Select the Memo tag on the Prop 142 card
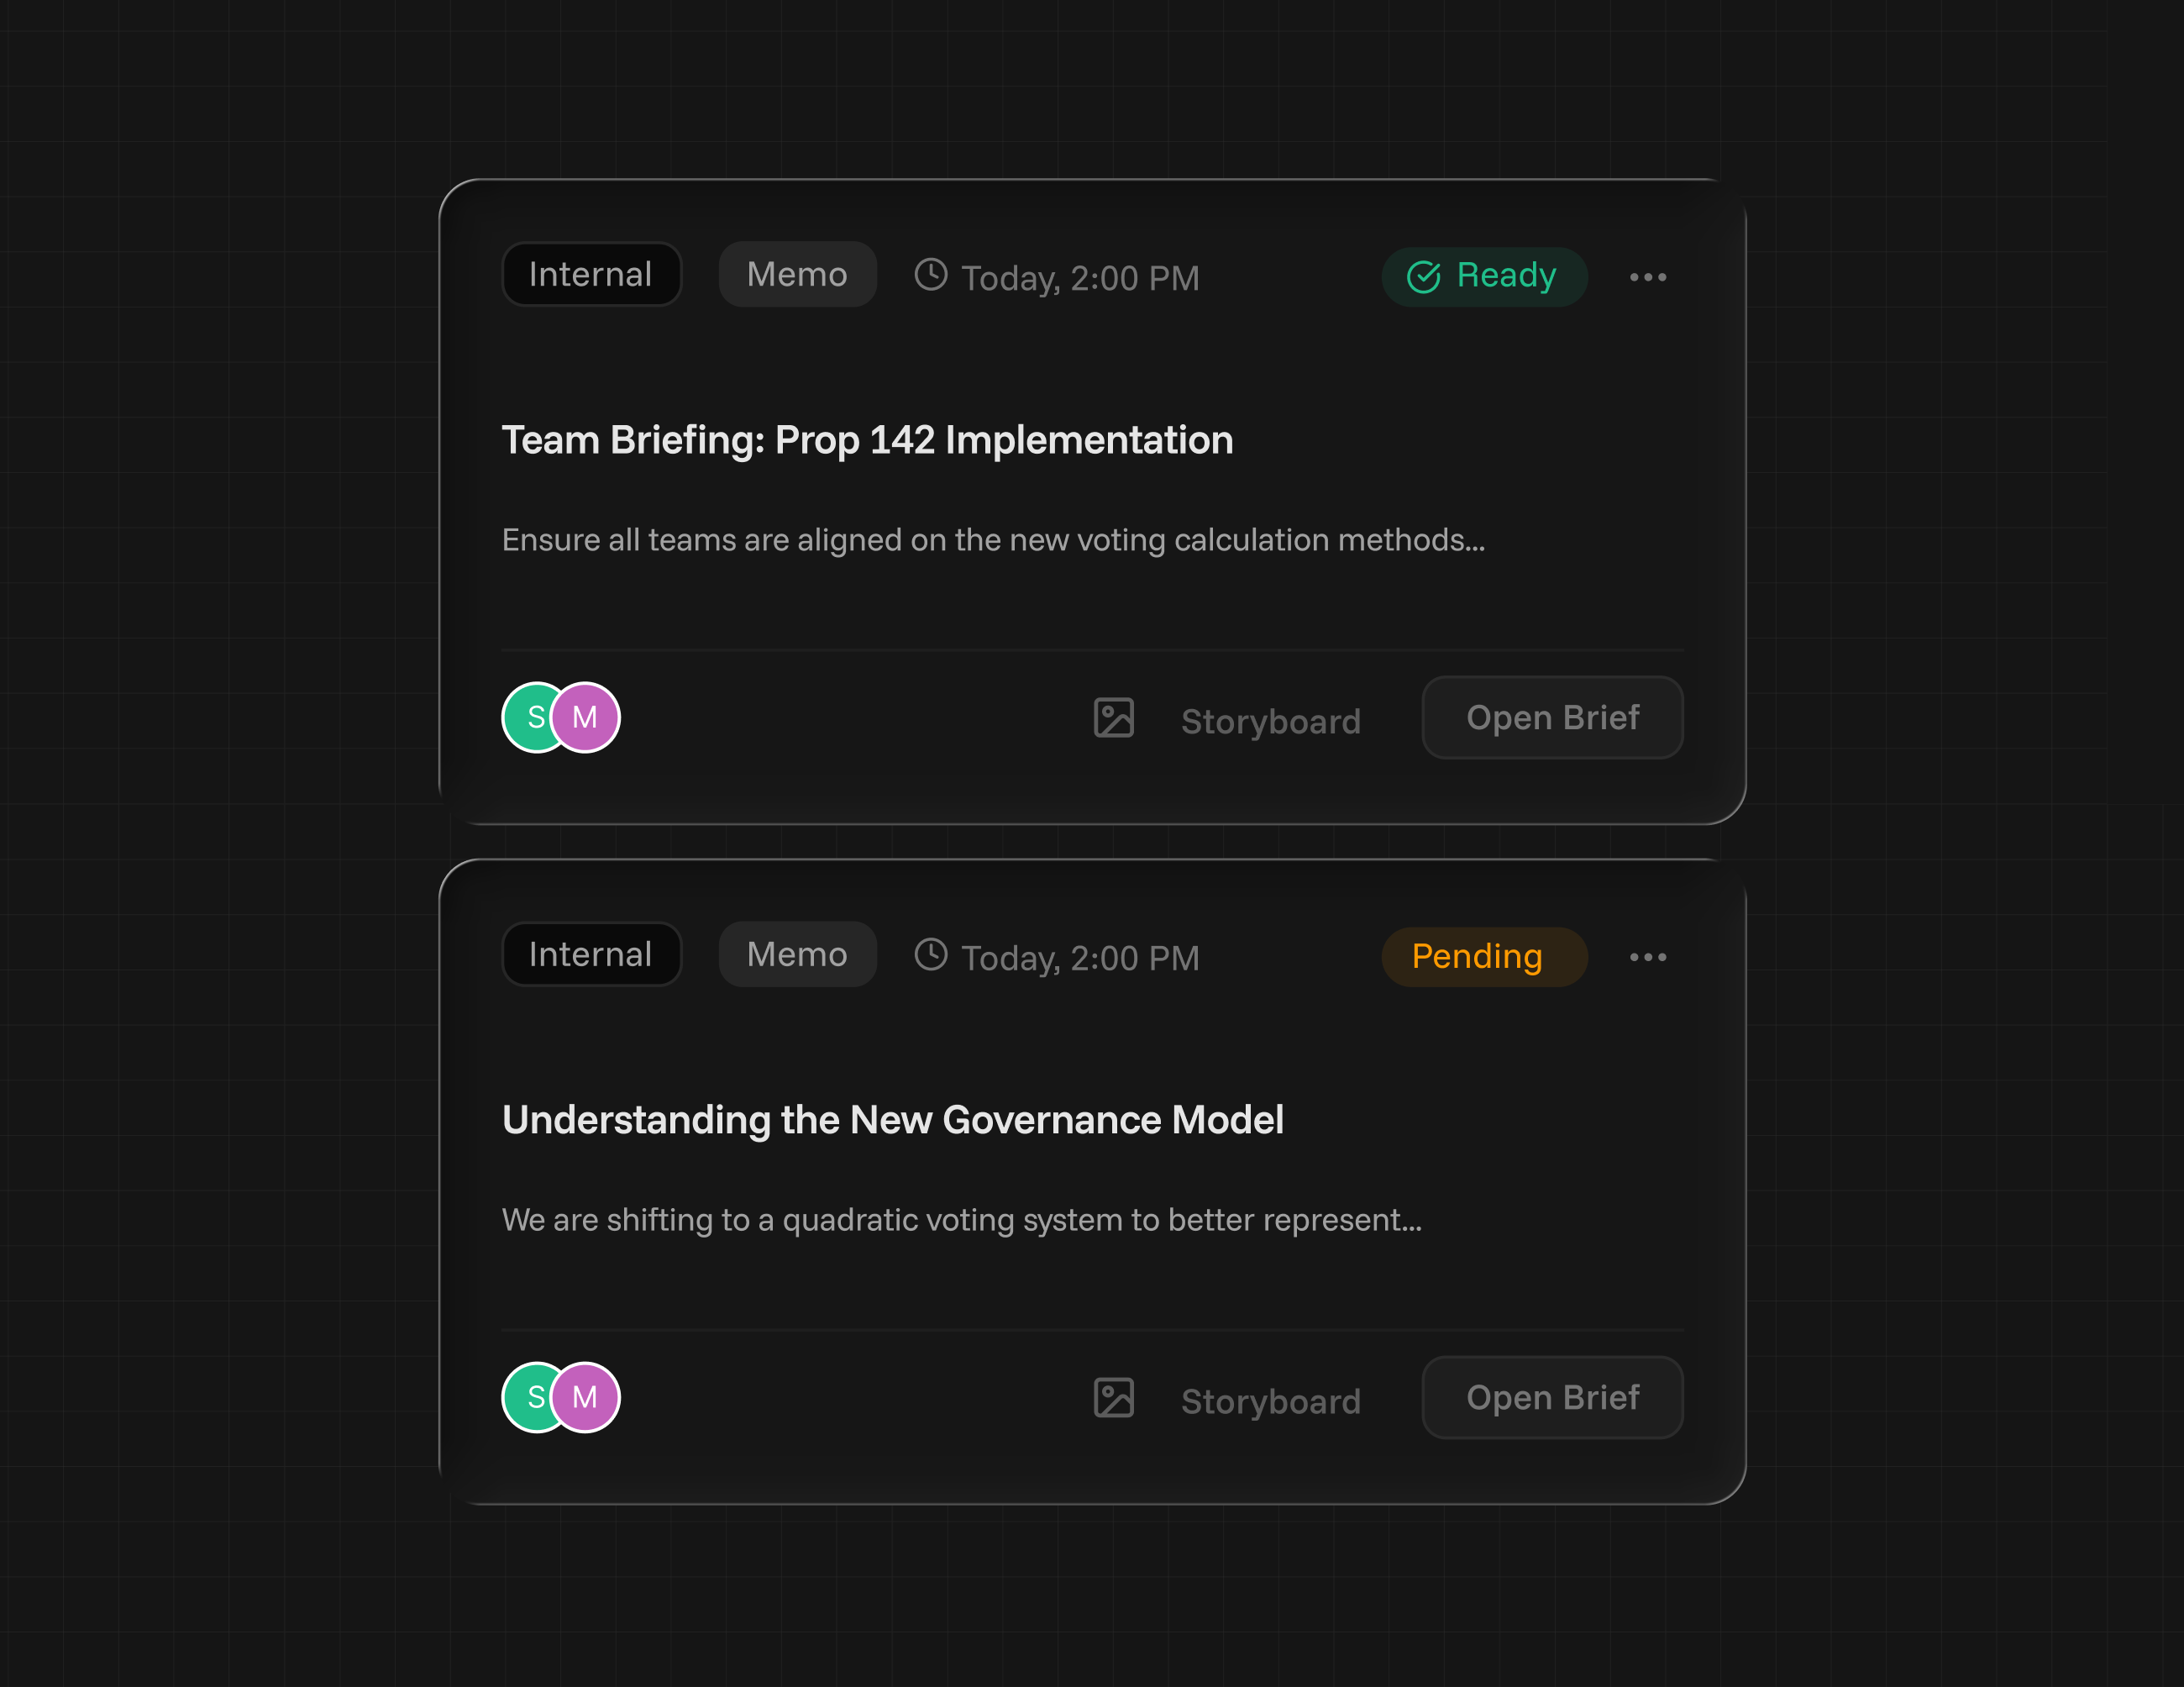The width and height of the screenshot is (2184, 1687). click(797, 274)
